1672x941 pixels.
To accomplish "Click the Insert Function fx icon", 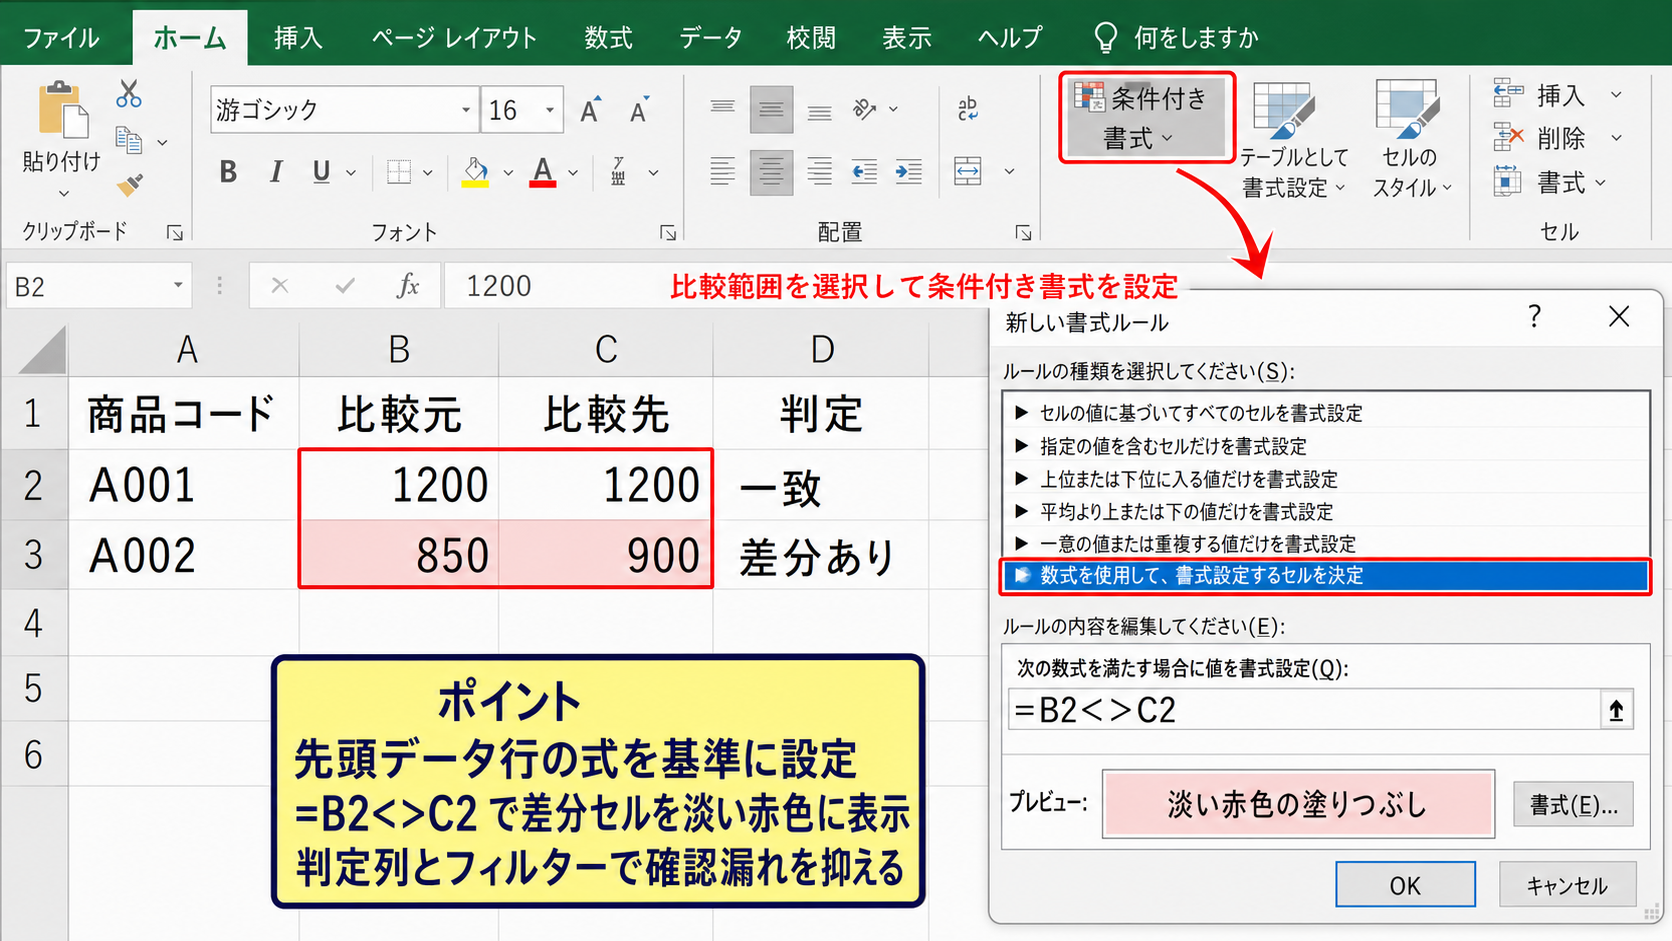I will coord(408,286).
